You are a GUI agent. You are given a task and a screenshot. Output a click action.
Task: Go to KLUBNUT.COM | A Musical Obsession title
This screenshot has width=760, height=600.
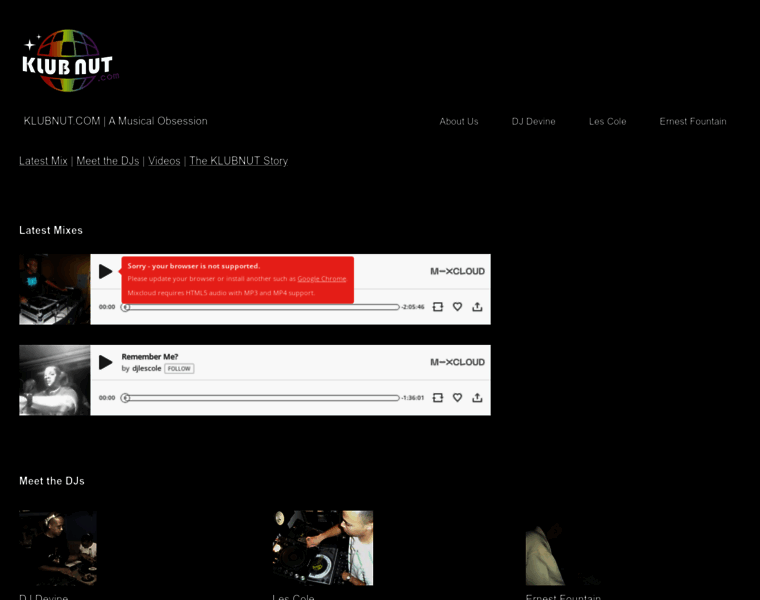[x=115, y=121]
